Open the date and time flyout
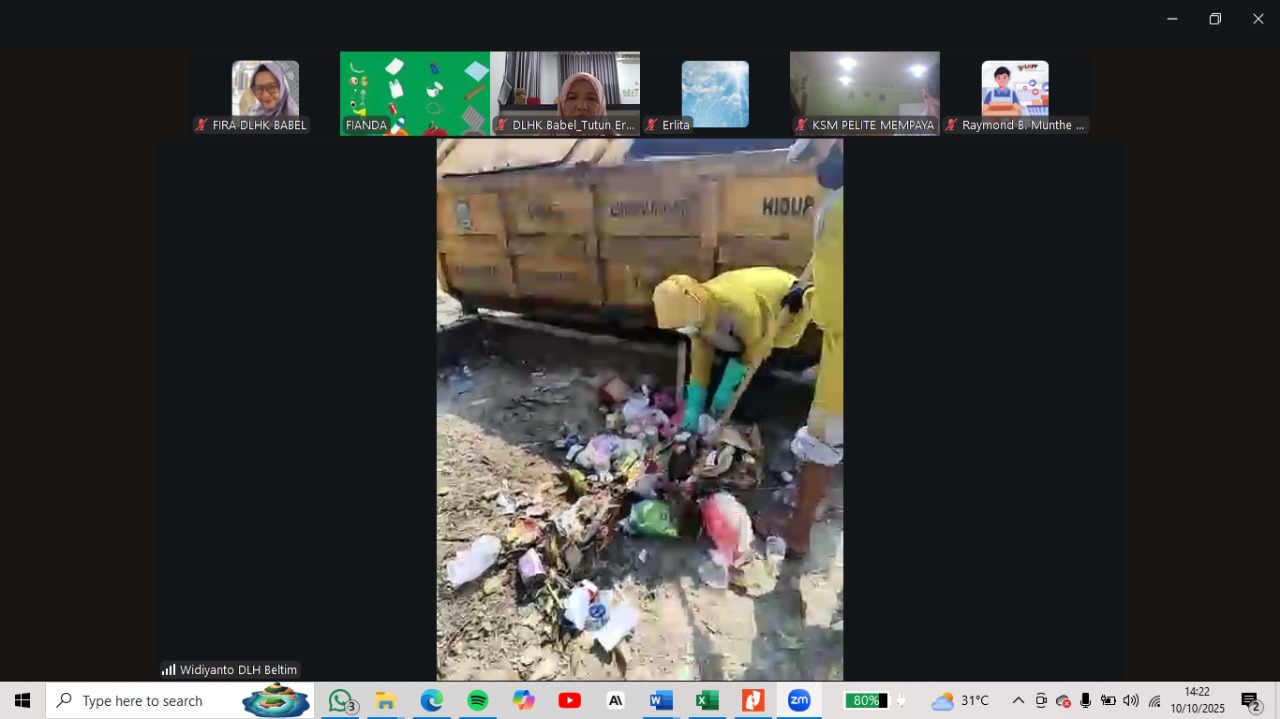This screenshot has height=719, width=1280. [x=1197, y=700]
